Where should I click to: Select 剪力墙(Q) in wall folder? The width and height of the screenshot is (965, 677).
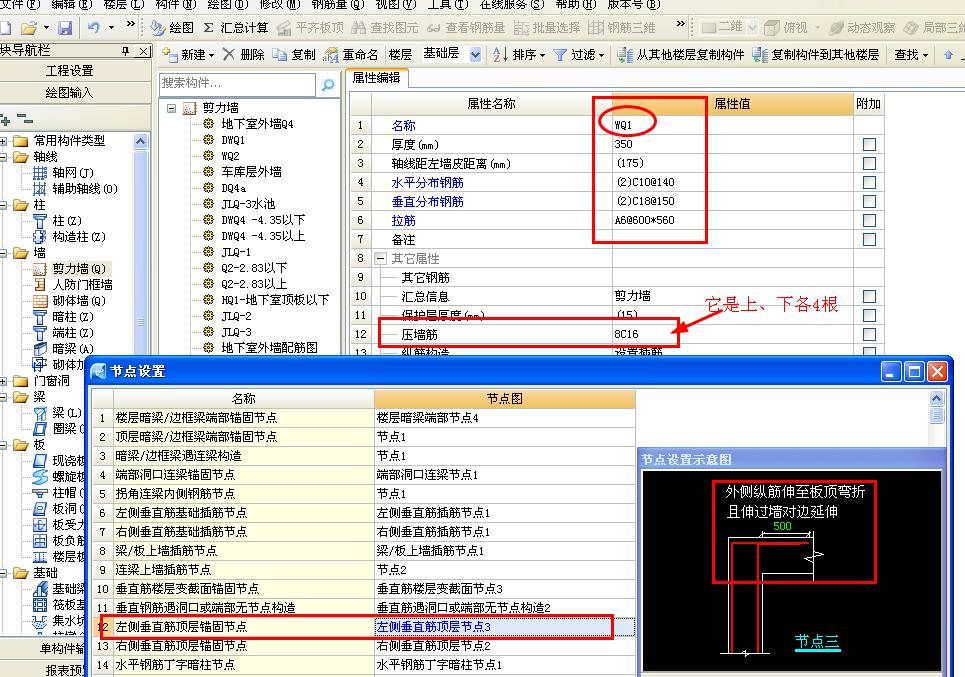(x=78, y=268)
